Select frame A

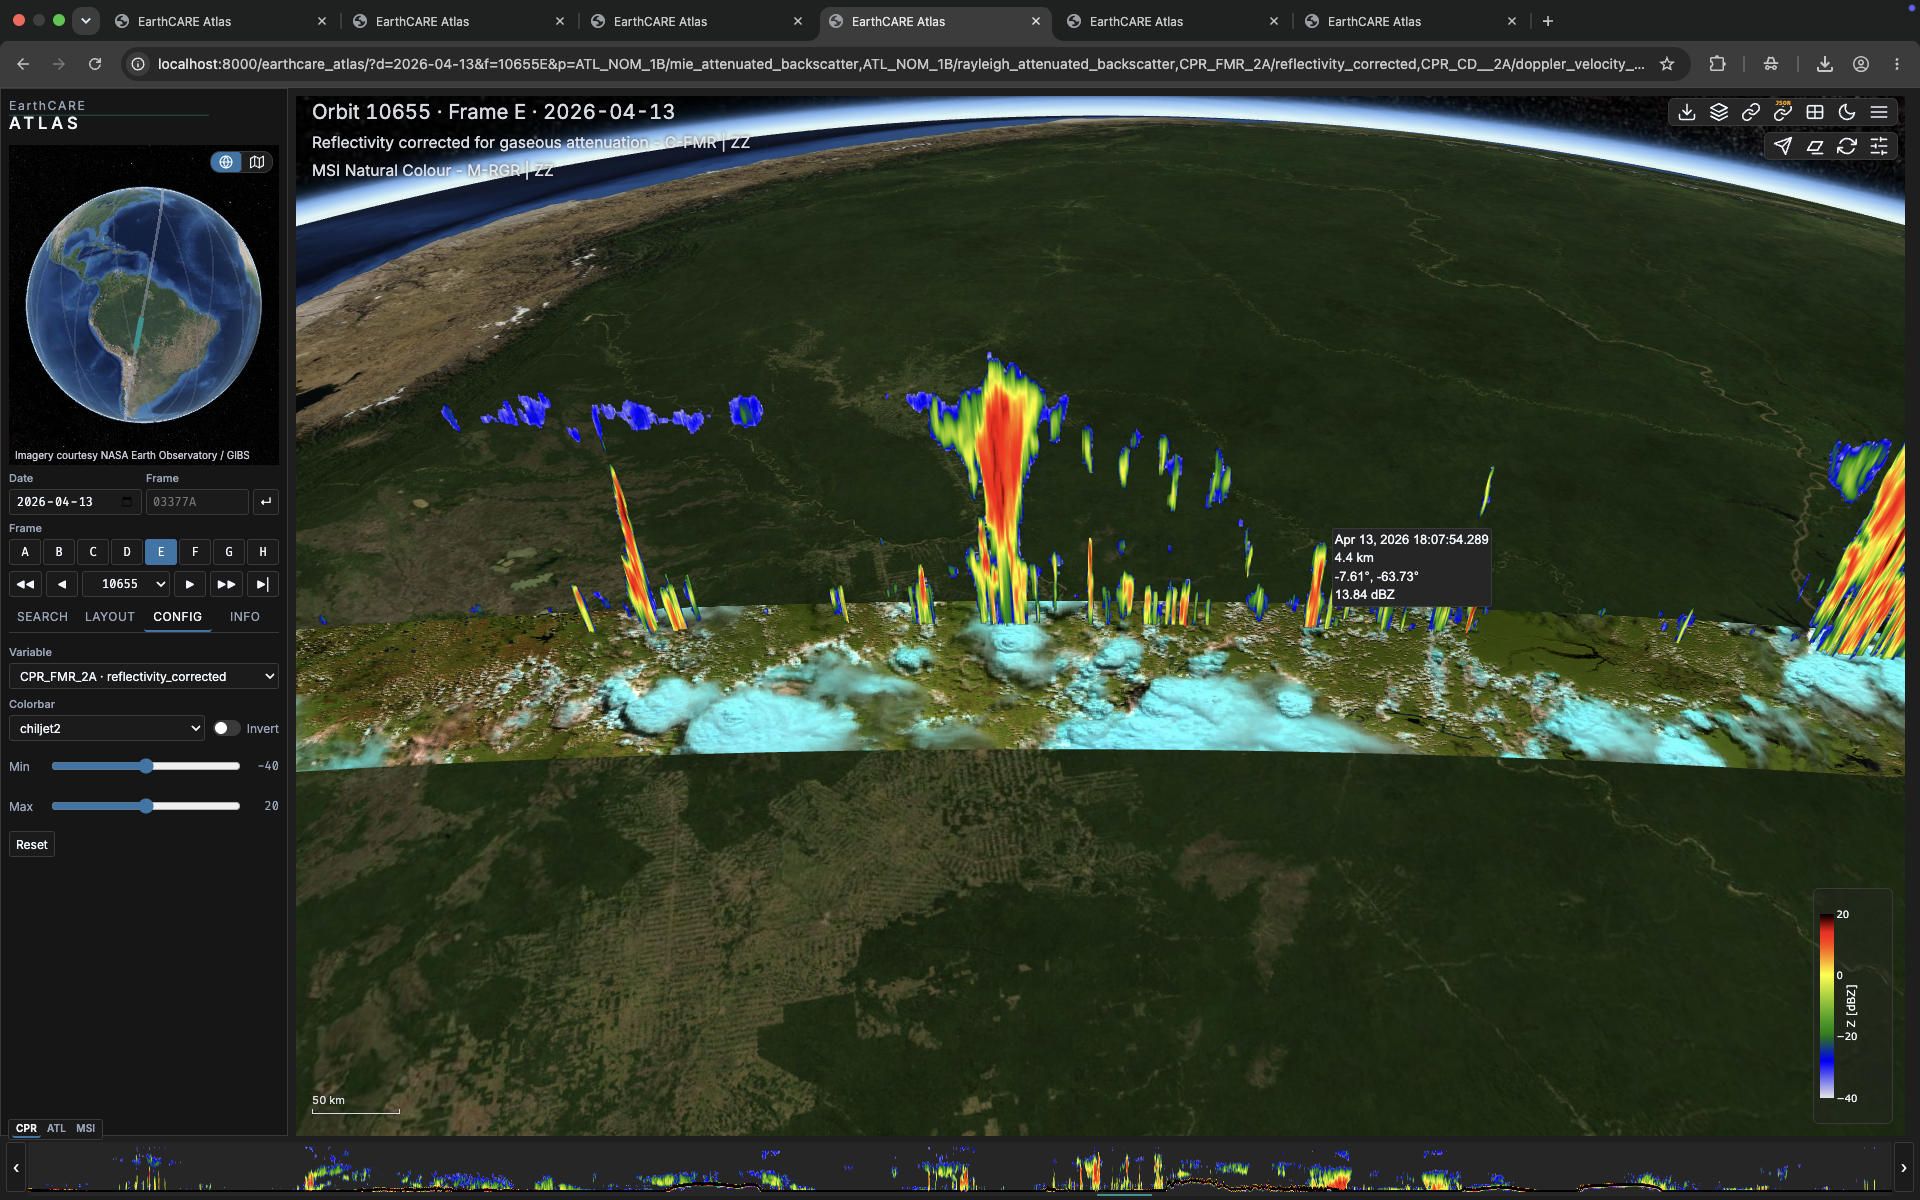[25, 552]
